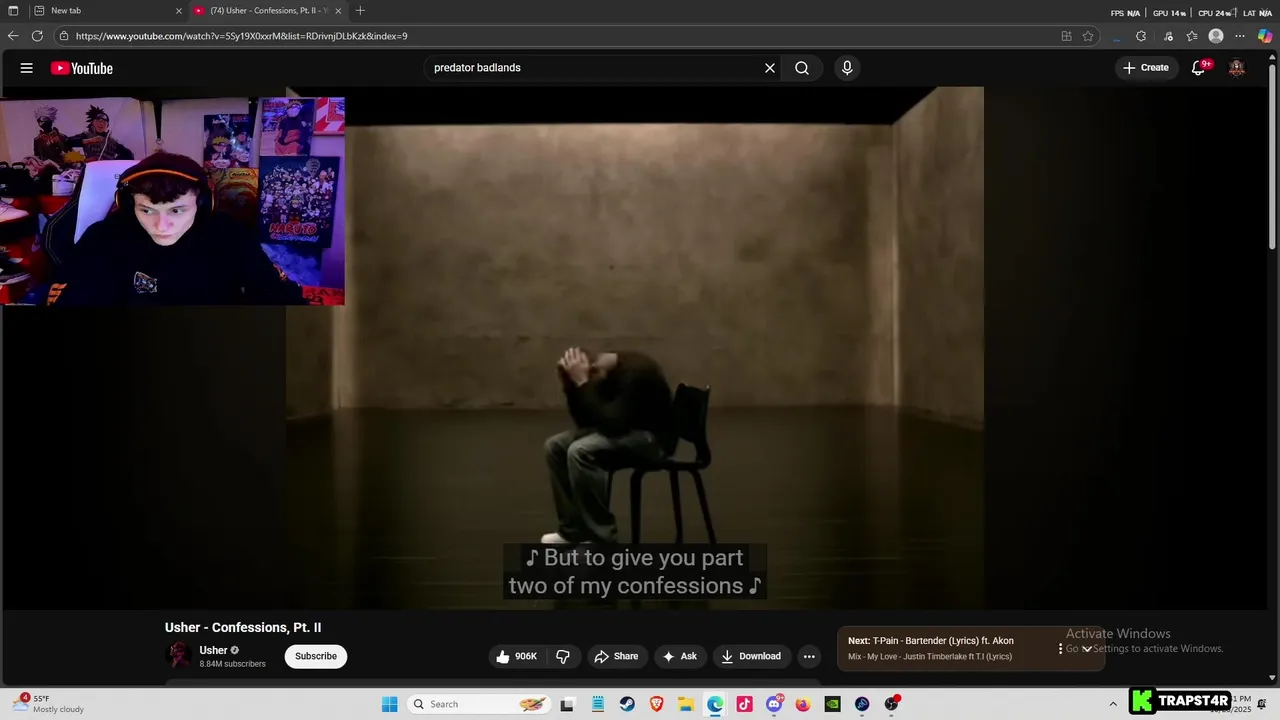This screenshot has height=720, width=1280.
Task: Open Brave browser from taskbar
Action: (x=656, y=704)
